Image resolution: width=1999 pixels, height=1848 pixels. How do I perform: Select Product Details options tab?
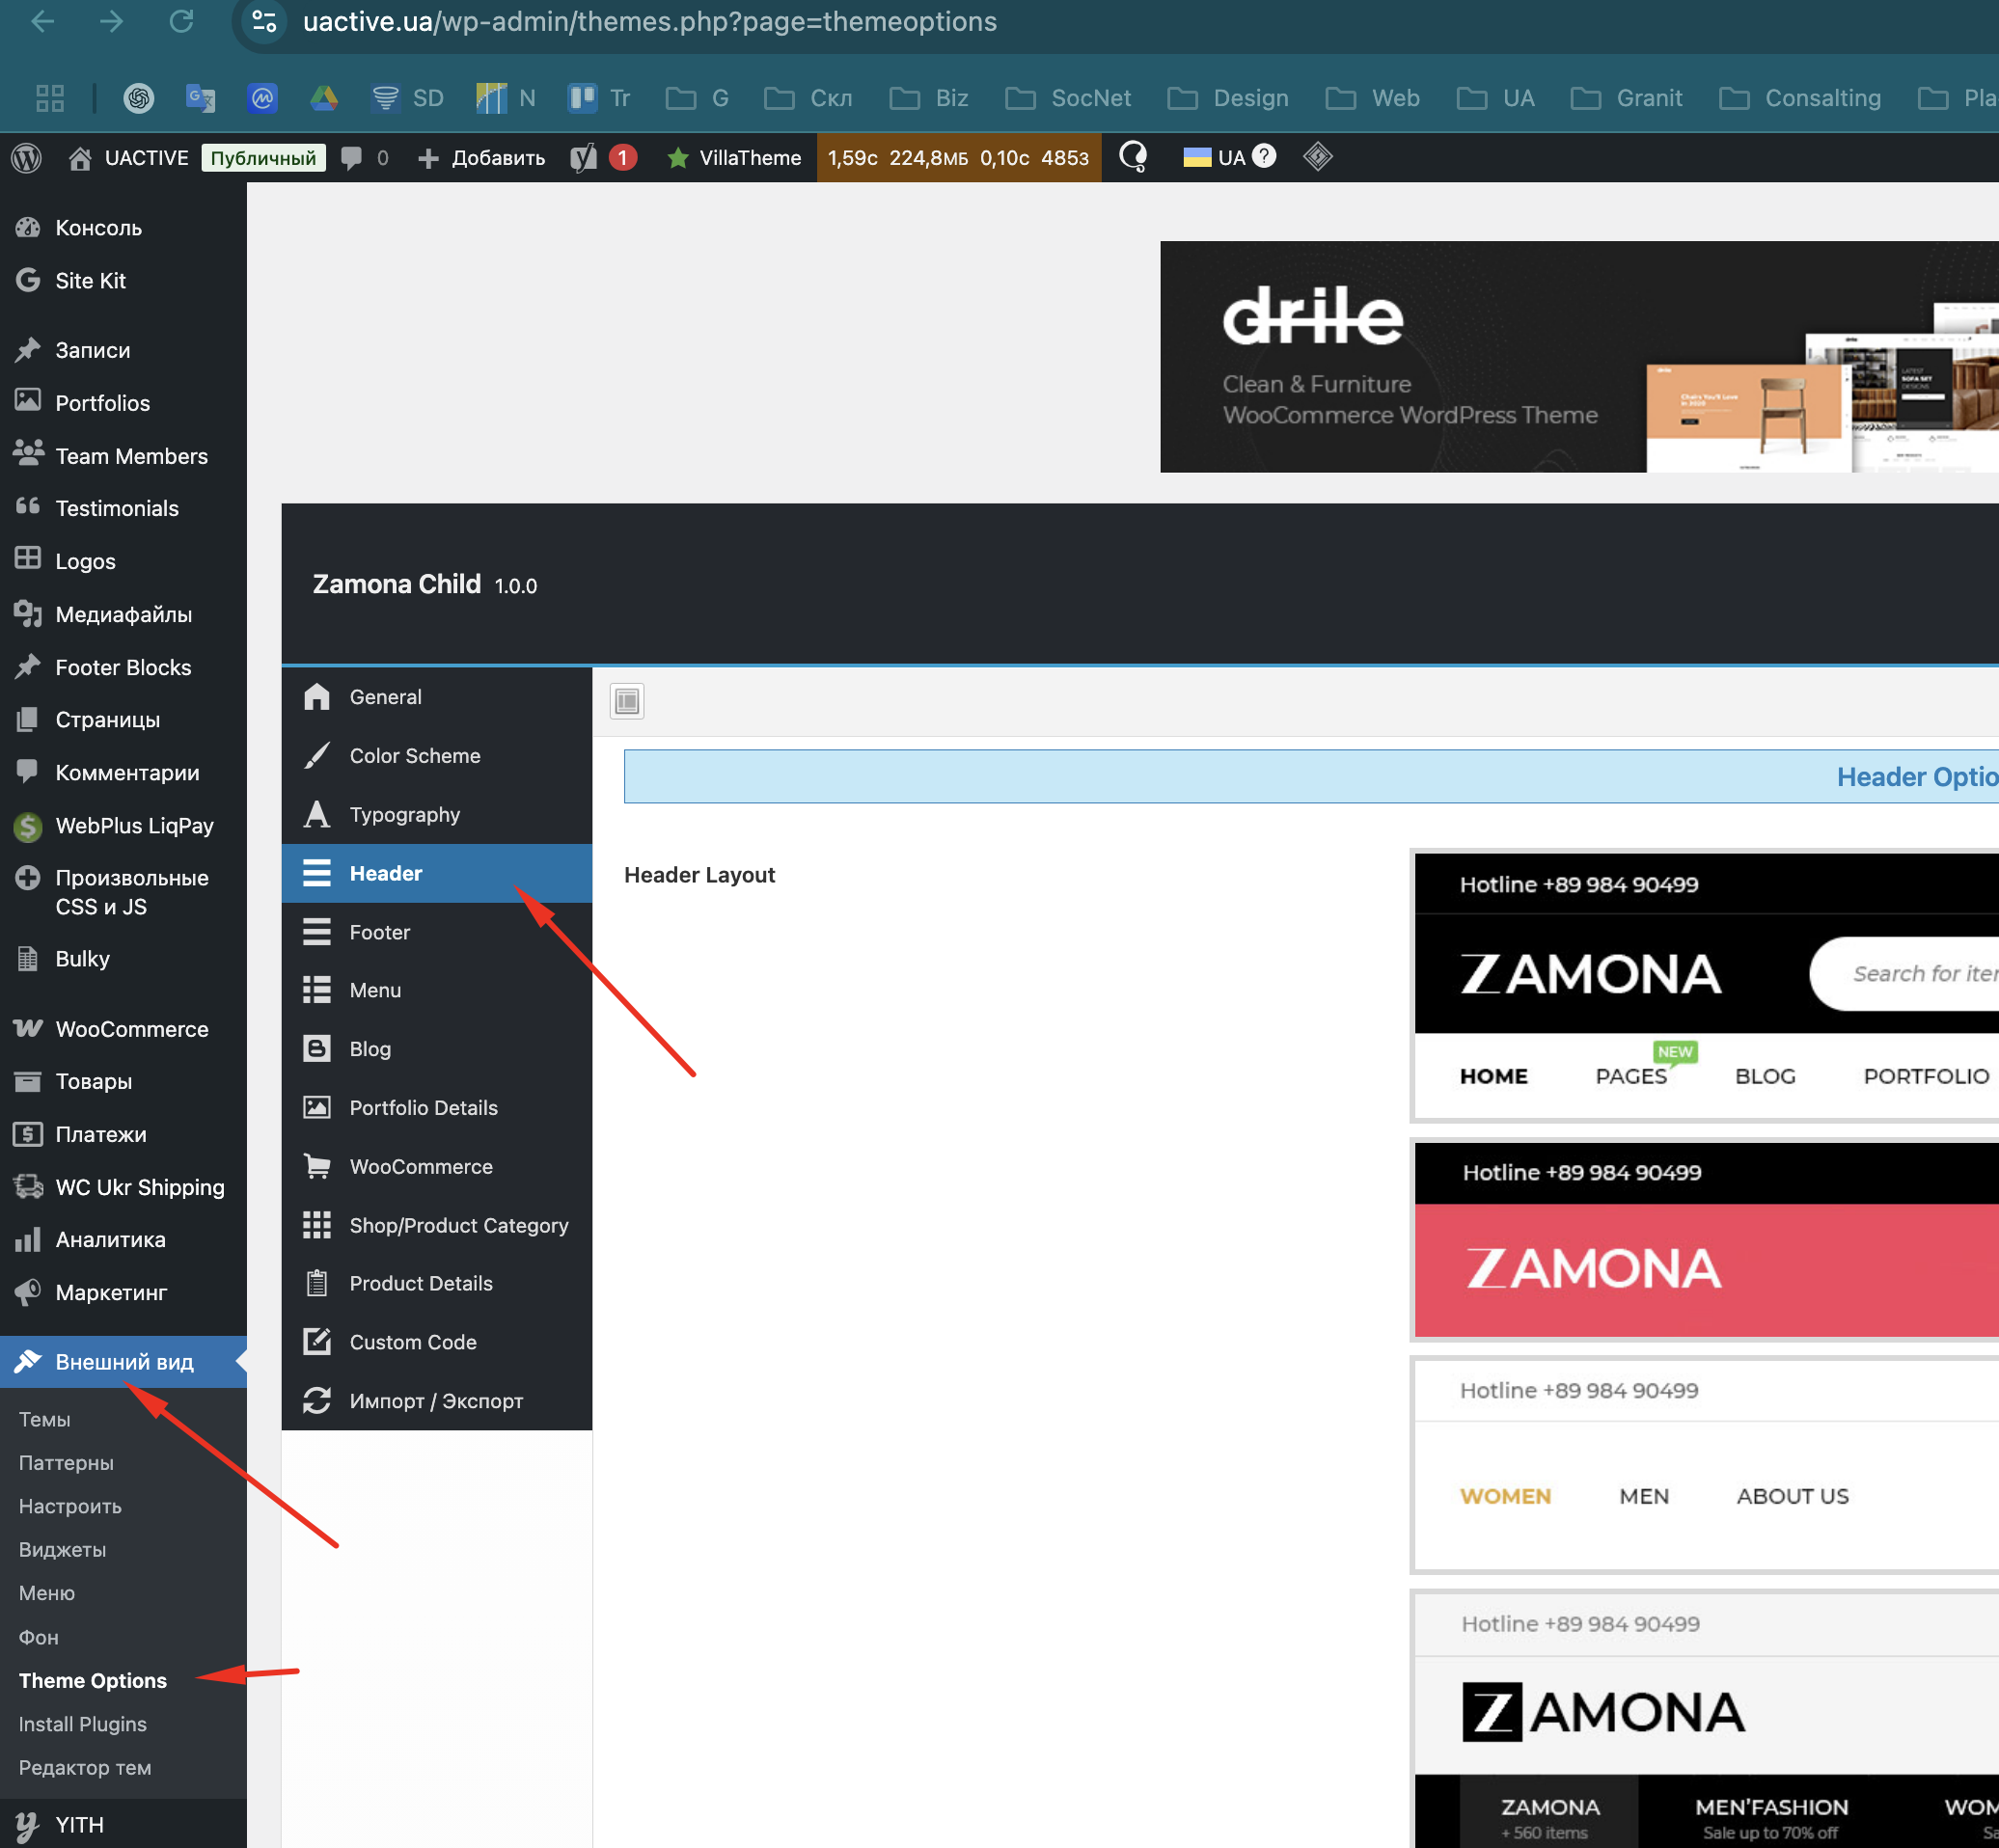[437, 1283]
